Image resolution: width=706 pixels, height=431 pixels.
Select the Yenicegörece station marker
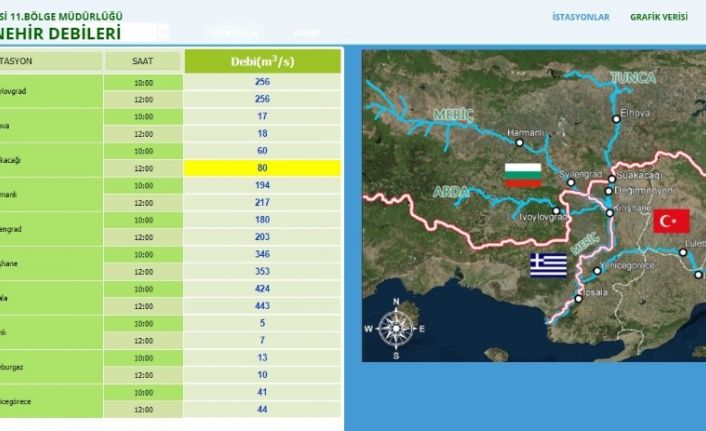[x=597, y=270]
